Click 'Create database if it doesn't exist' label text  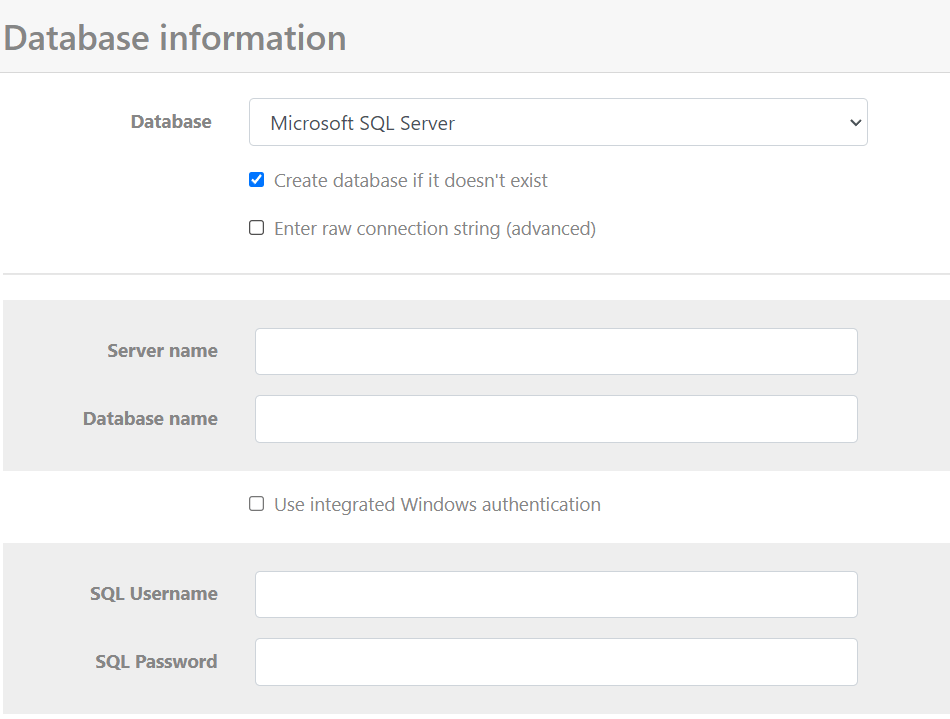coord(410,181)
